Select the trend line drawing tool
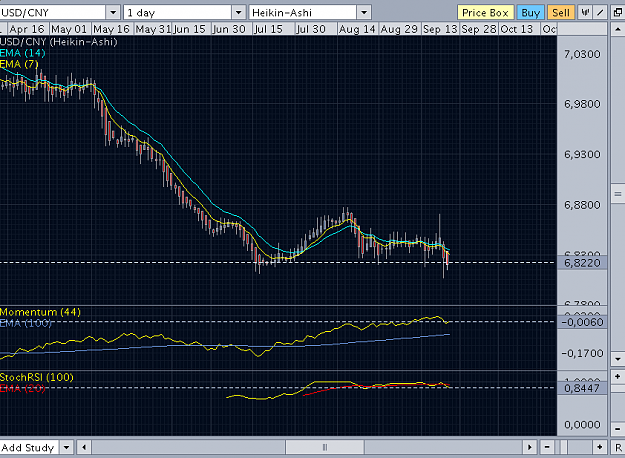 coord(600,13)
